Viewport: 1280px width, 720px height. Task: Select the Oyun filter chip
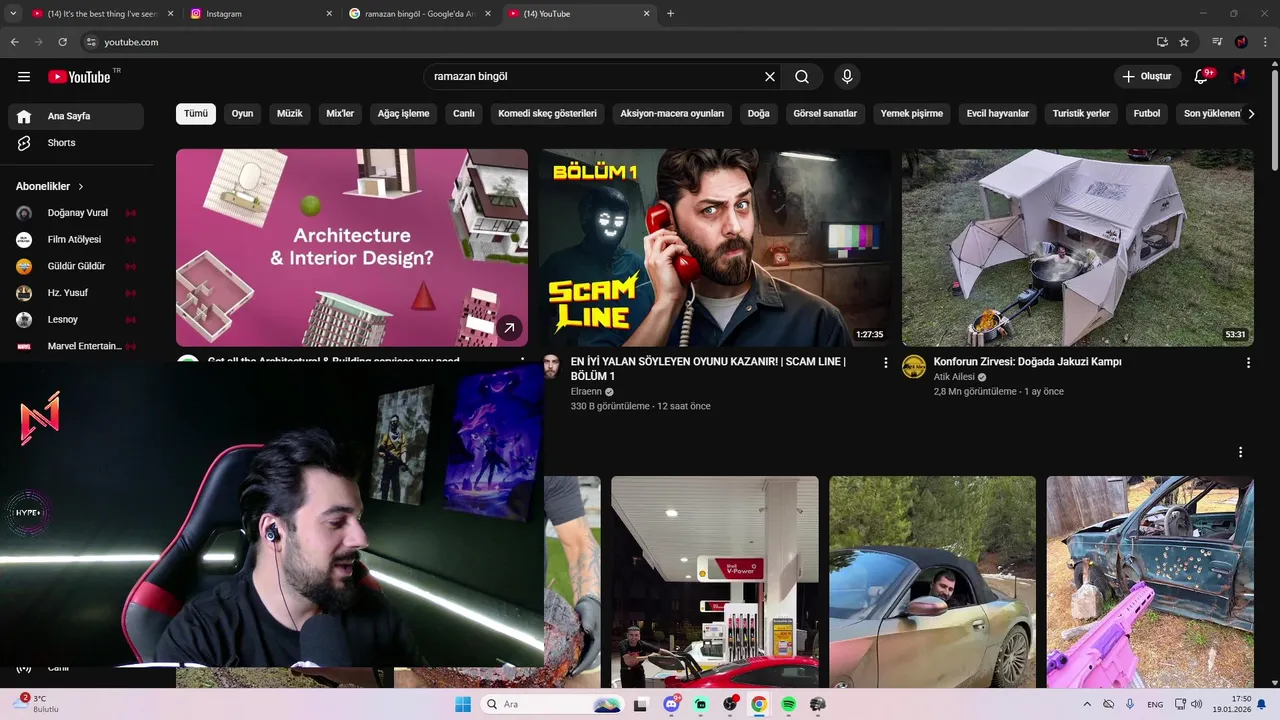click(242, 114)
